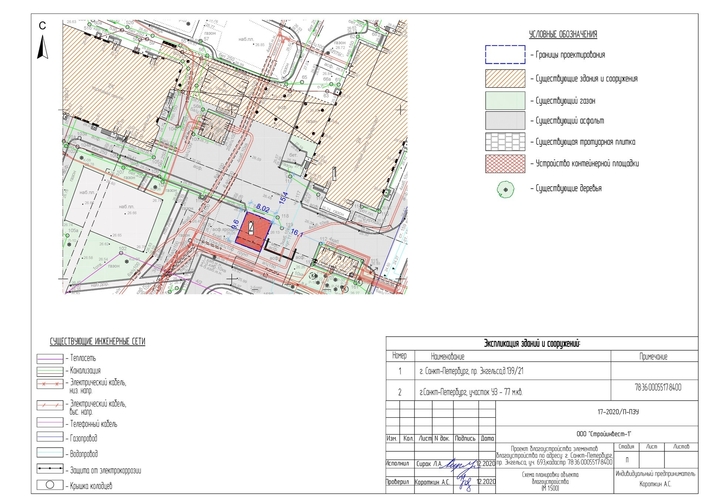Click 'Существующая тротуарная плитка' label

[x=585, y=142]
